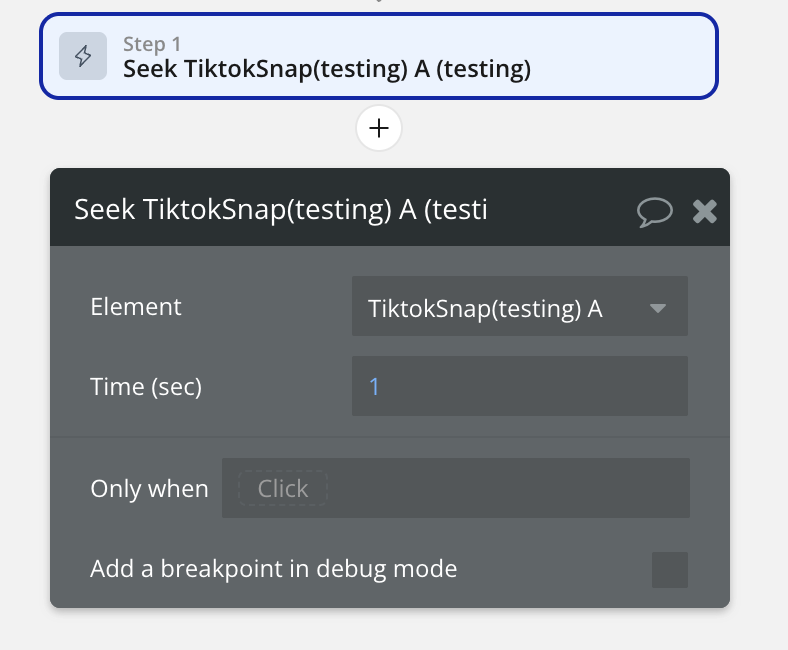Click the 'Element' field label

[136, 307]
